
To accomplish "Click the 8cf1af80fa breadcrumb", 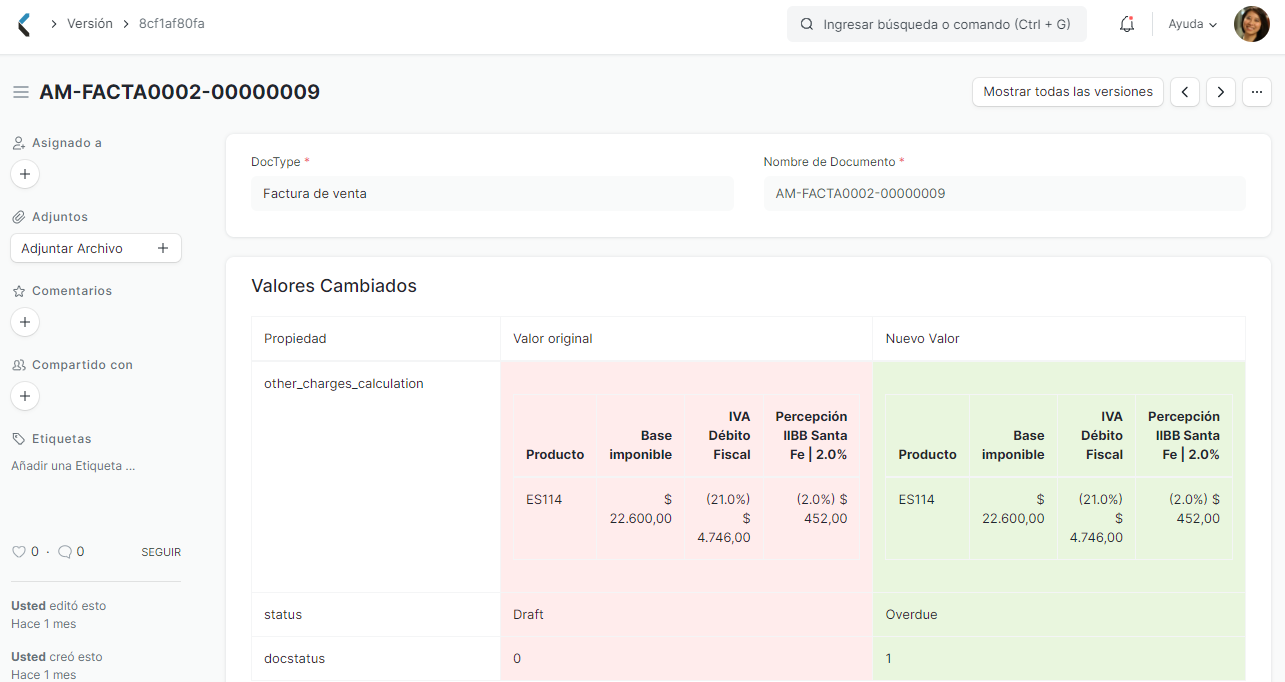I will [172, 23].
